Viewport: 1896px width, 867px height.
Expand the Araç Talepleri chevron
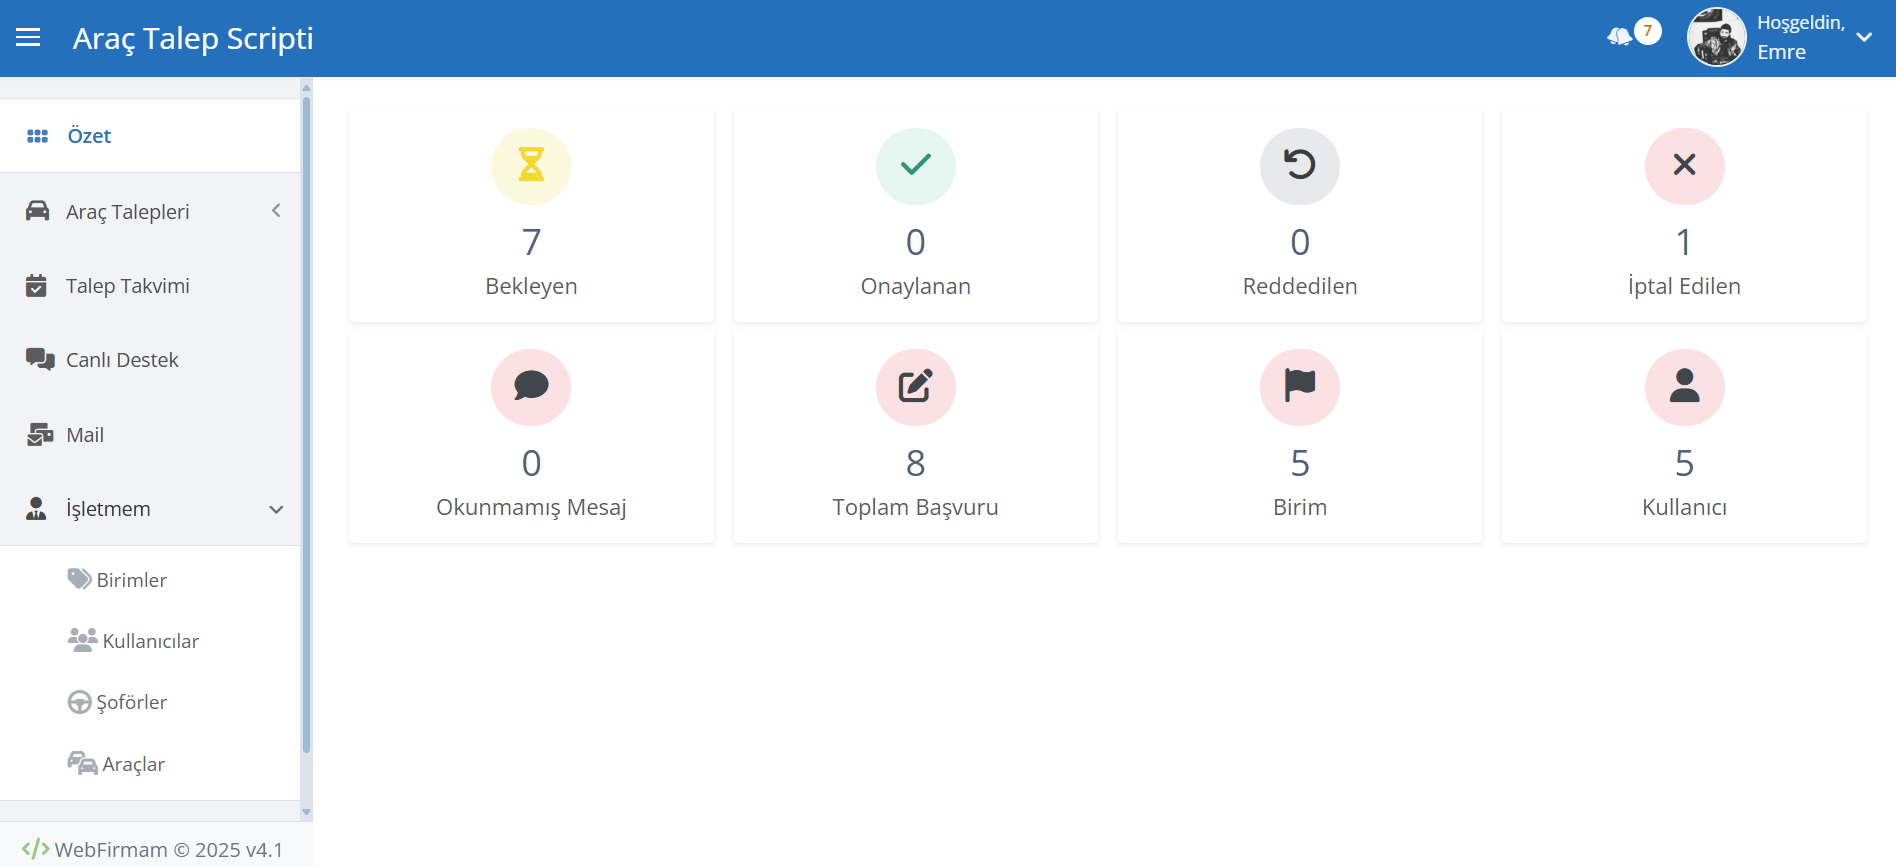[x=276, y=211]
